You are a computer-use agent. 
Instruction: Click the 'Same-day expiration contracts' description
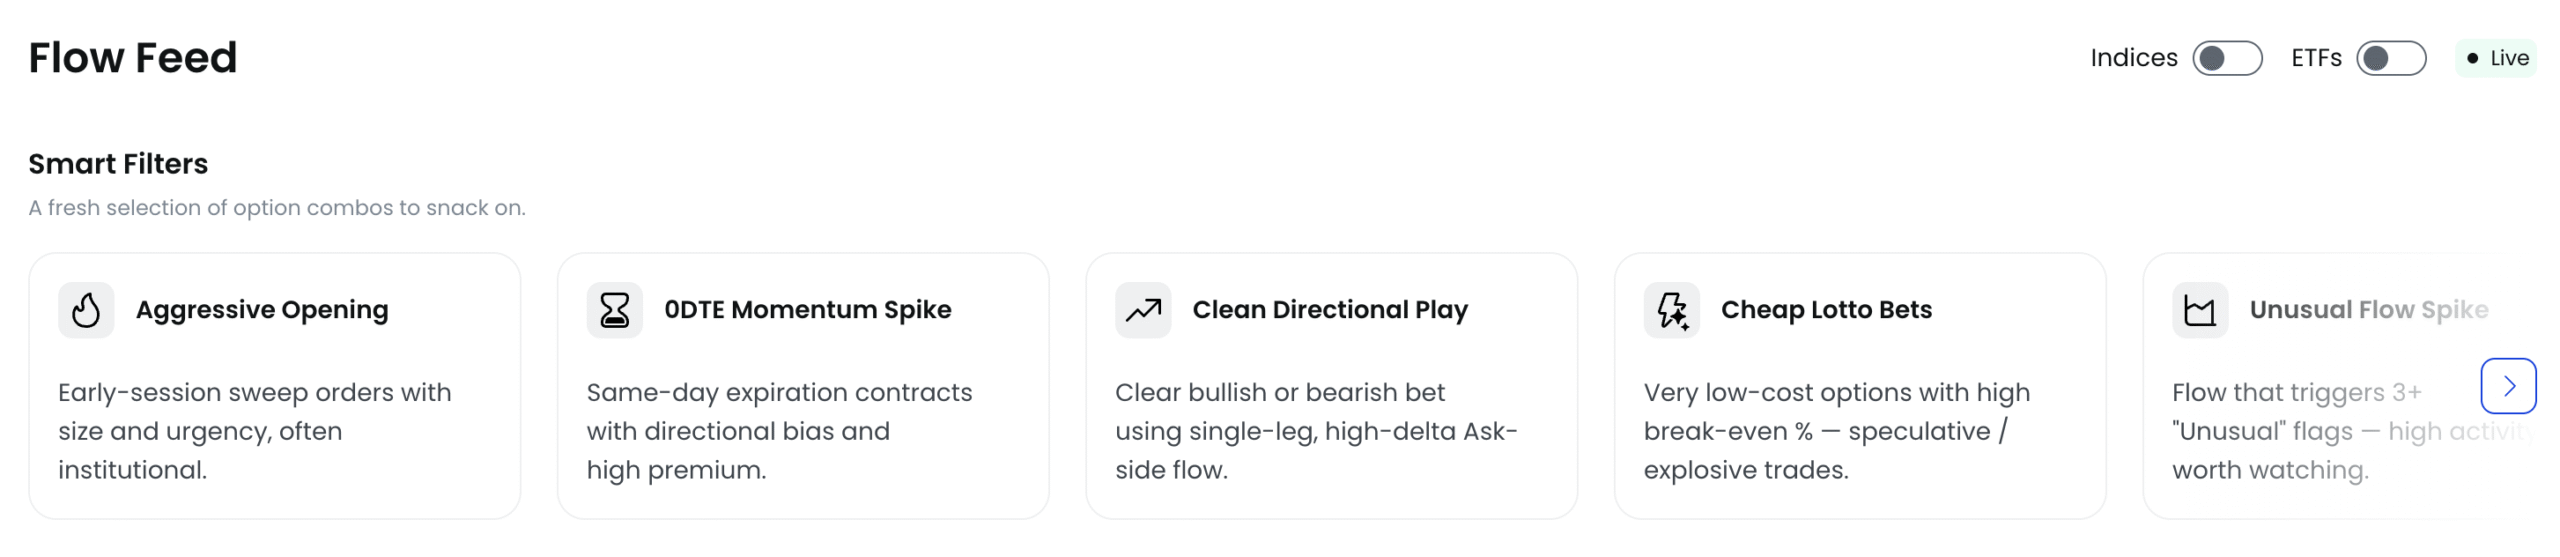click(778, 431)
